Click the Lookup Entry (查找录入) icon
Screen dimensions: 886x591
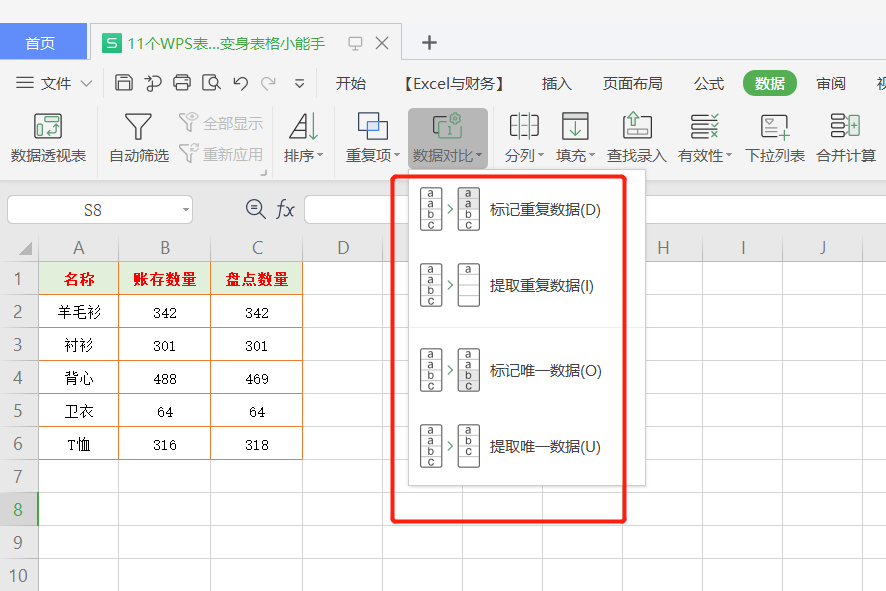[x=637, y=126]
